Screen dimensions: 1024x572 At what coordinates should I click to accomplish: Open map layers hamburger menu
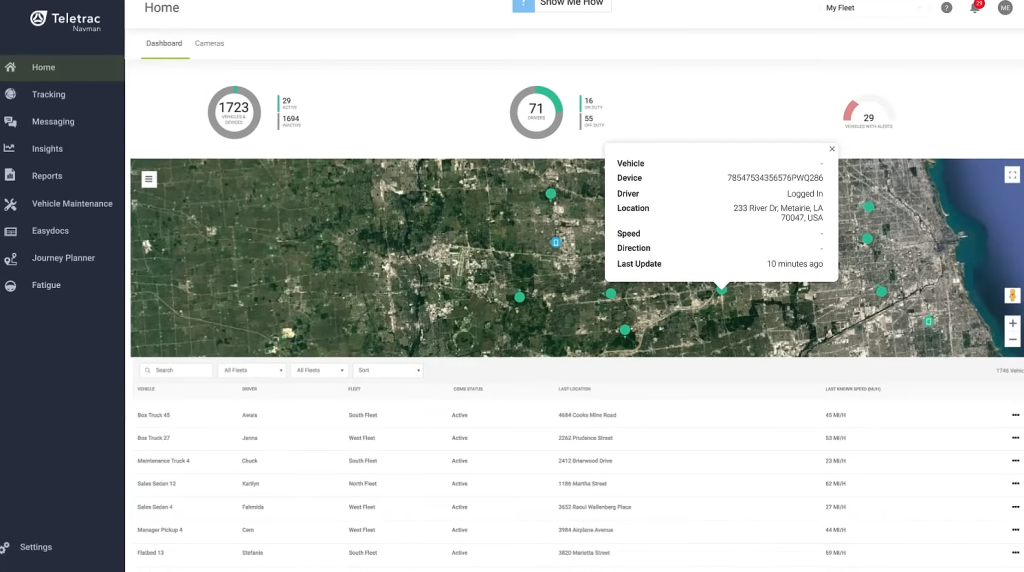click(149, 180)
